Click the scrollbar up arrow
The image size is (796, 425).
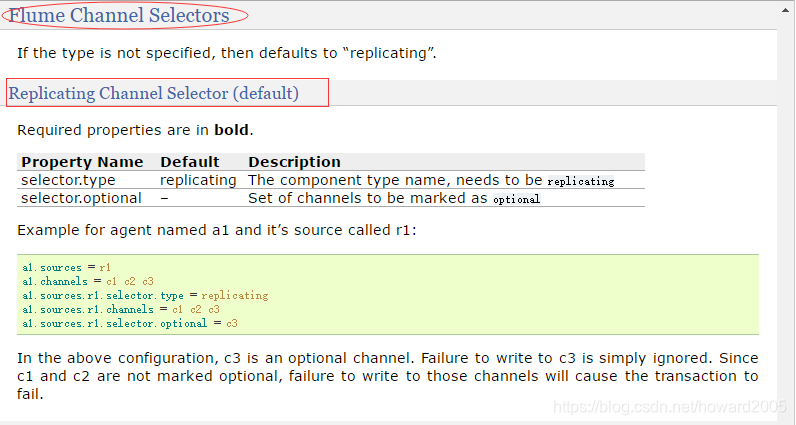[786, 10]
